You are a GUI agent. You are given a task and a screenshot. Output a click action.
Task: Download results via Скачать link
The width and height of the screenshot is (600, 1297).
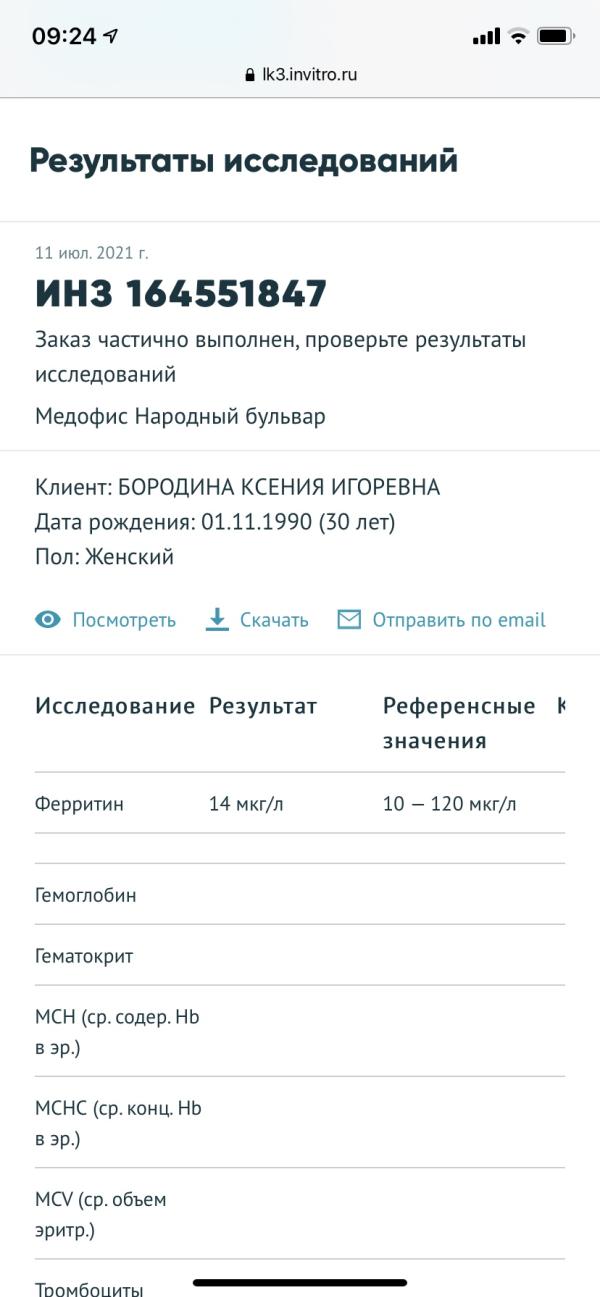pos(274,620)
